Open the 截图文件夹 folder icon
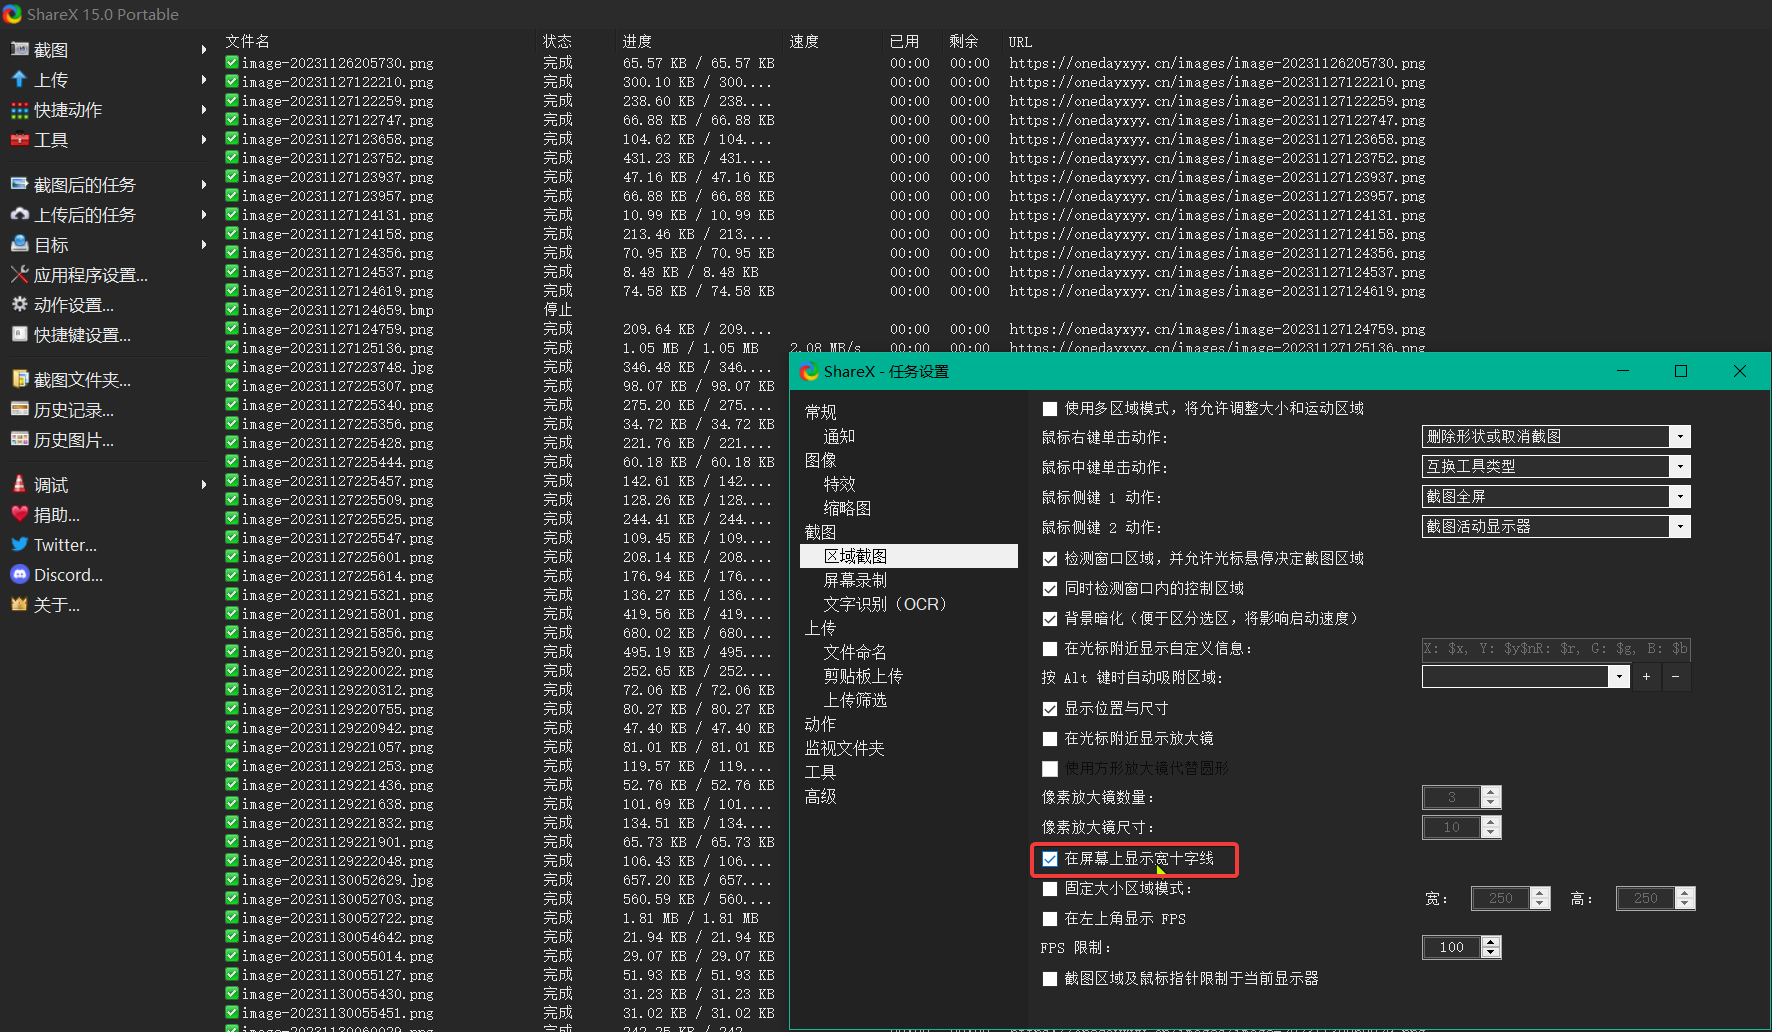Image resolution: width=1772 pixels, height=1032 pixels. point(19,379)
